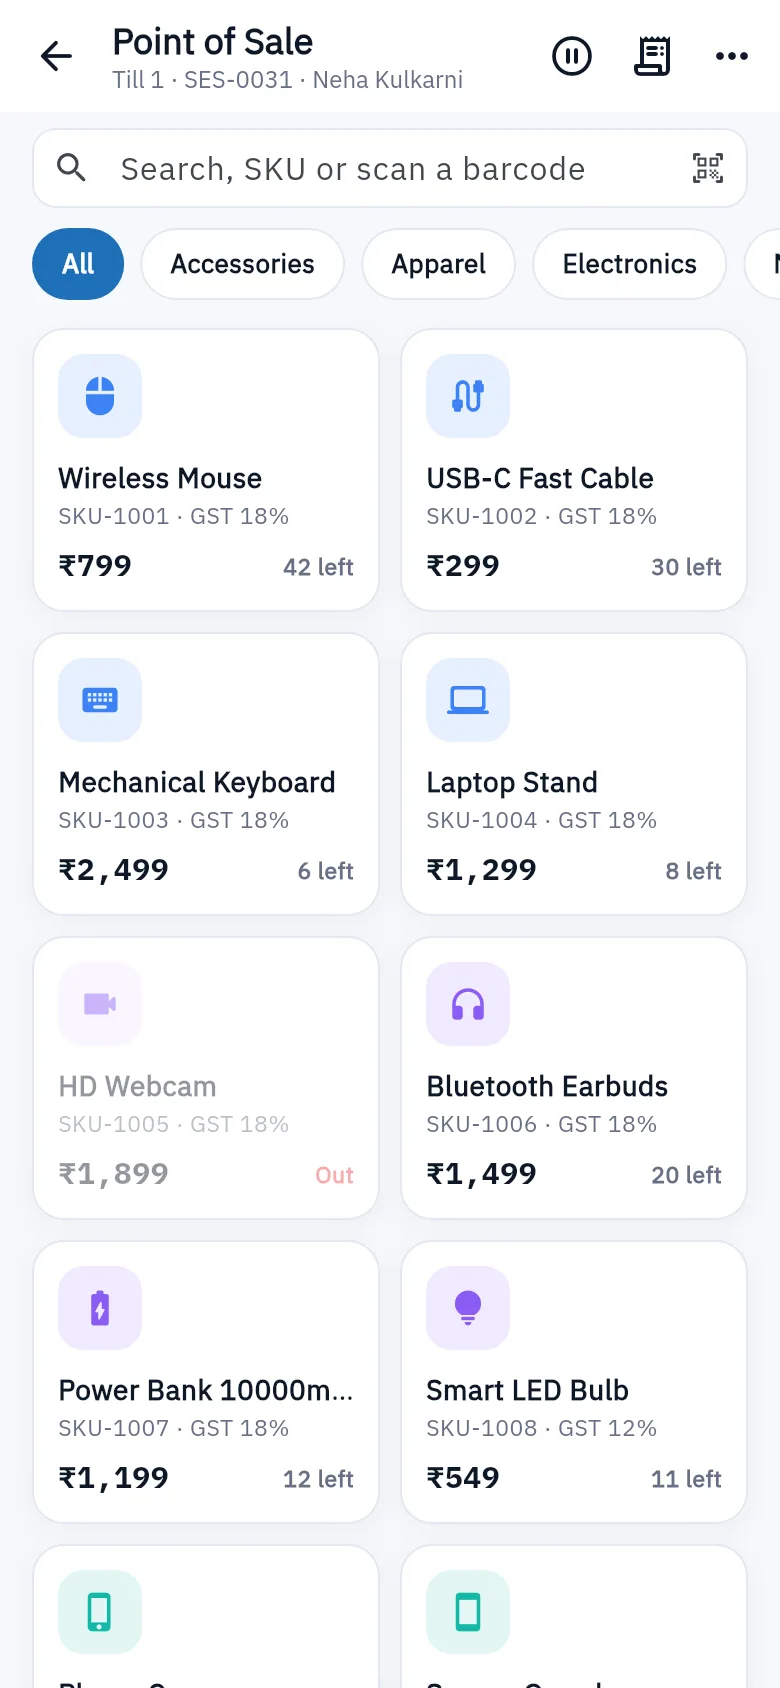Image resolution: width=780 pixels, height=1688 pixels.
Task: Tap the Wireless Mouse product icon
Action: [x=100, y=396]
